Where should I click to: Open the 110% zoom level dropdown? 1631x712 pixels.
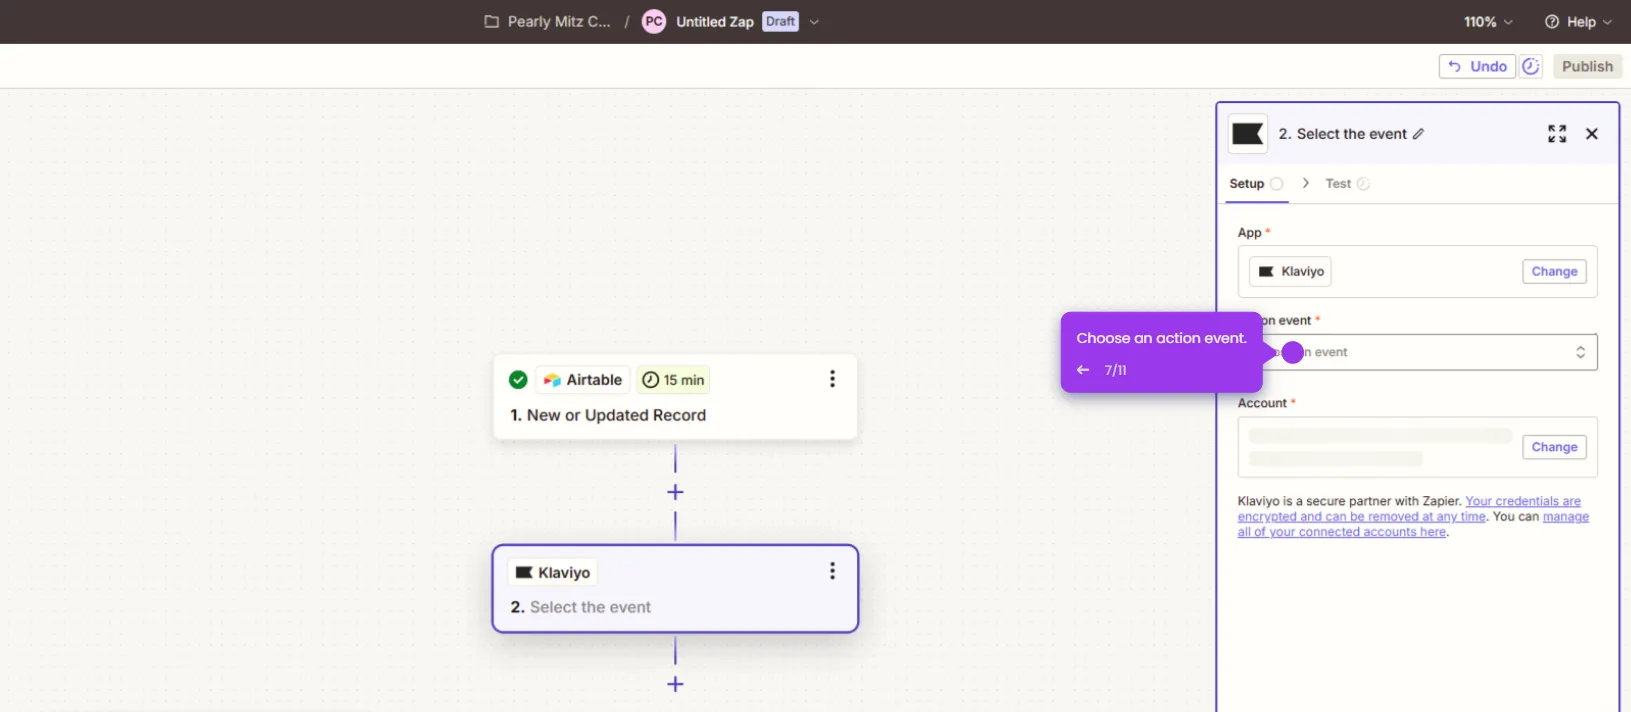pyautogui.click(x=1488, y=21)
